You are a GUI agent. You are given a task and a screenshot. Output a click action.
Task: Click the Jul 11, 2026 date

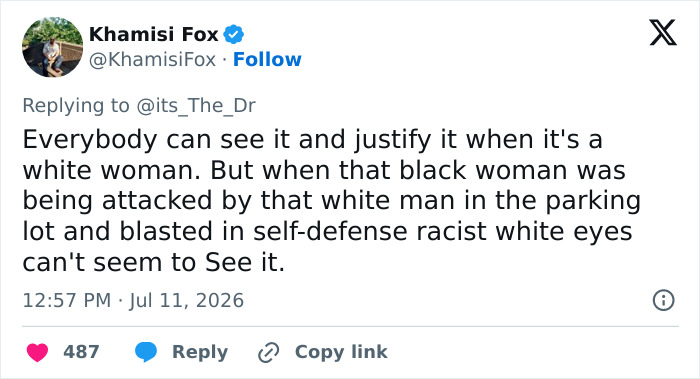[187, 300]
